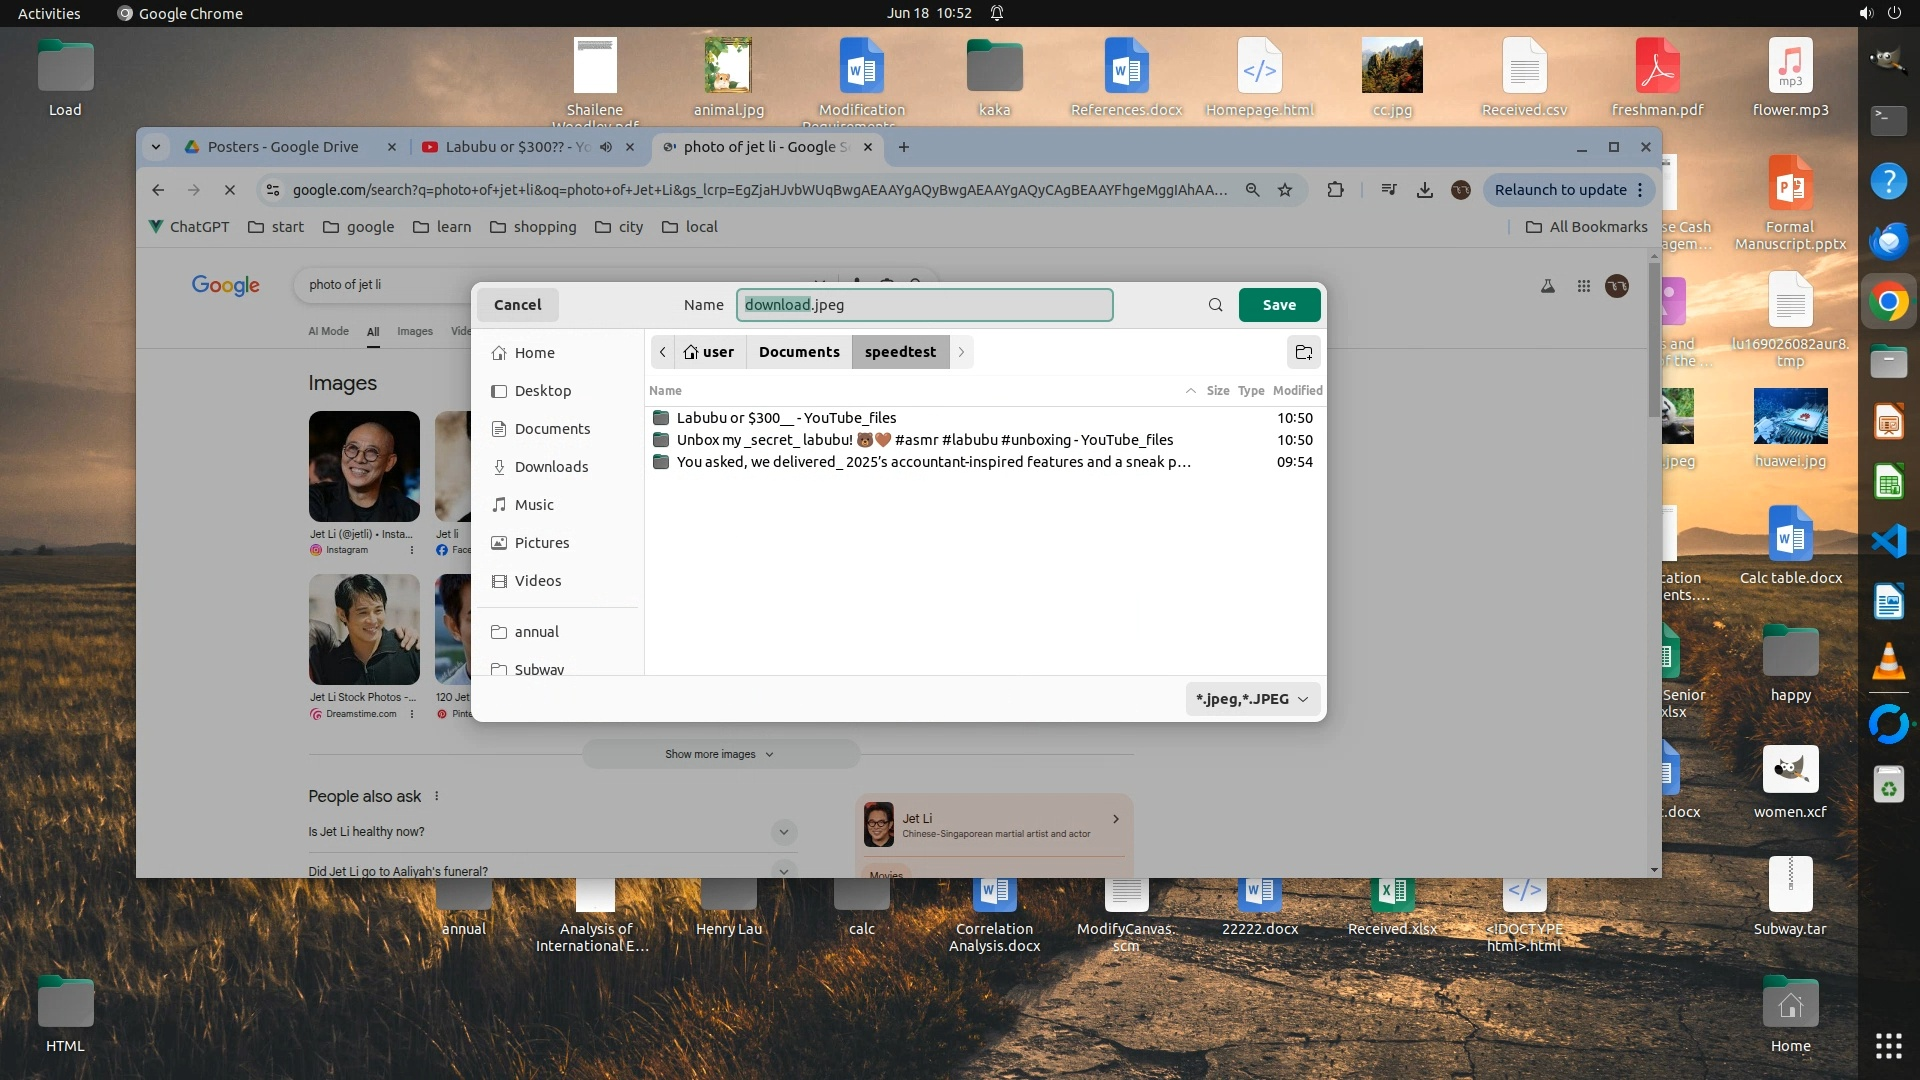
Task: Click the search icon in save dialog
Action: click(x=1215, y=305)
